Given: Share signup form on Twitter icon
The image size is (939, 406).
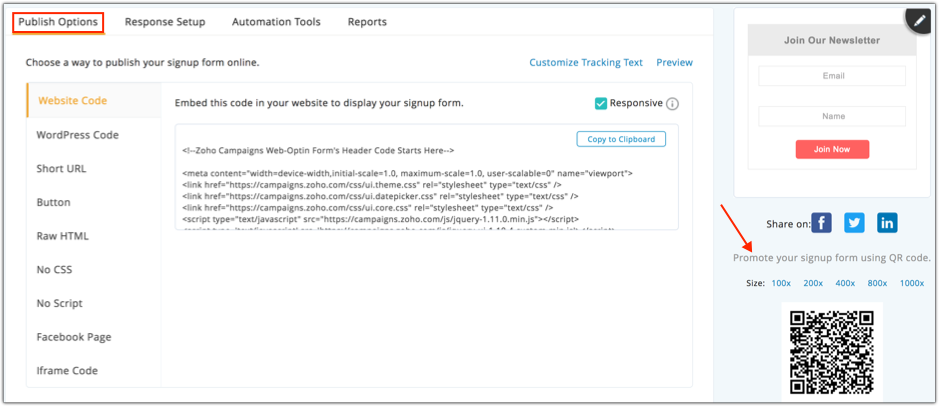Looking at the screenshot, I should coord(855,223).
